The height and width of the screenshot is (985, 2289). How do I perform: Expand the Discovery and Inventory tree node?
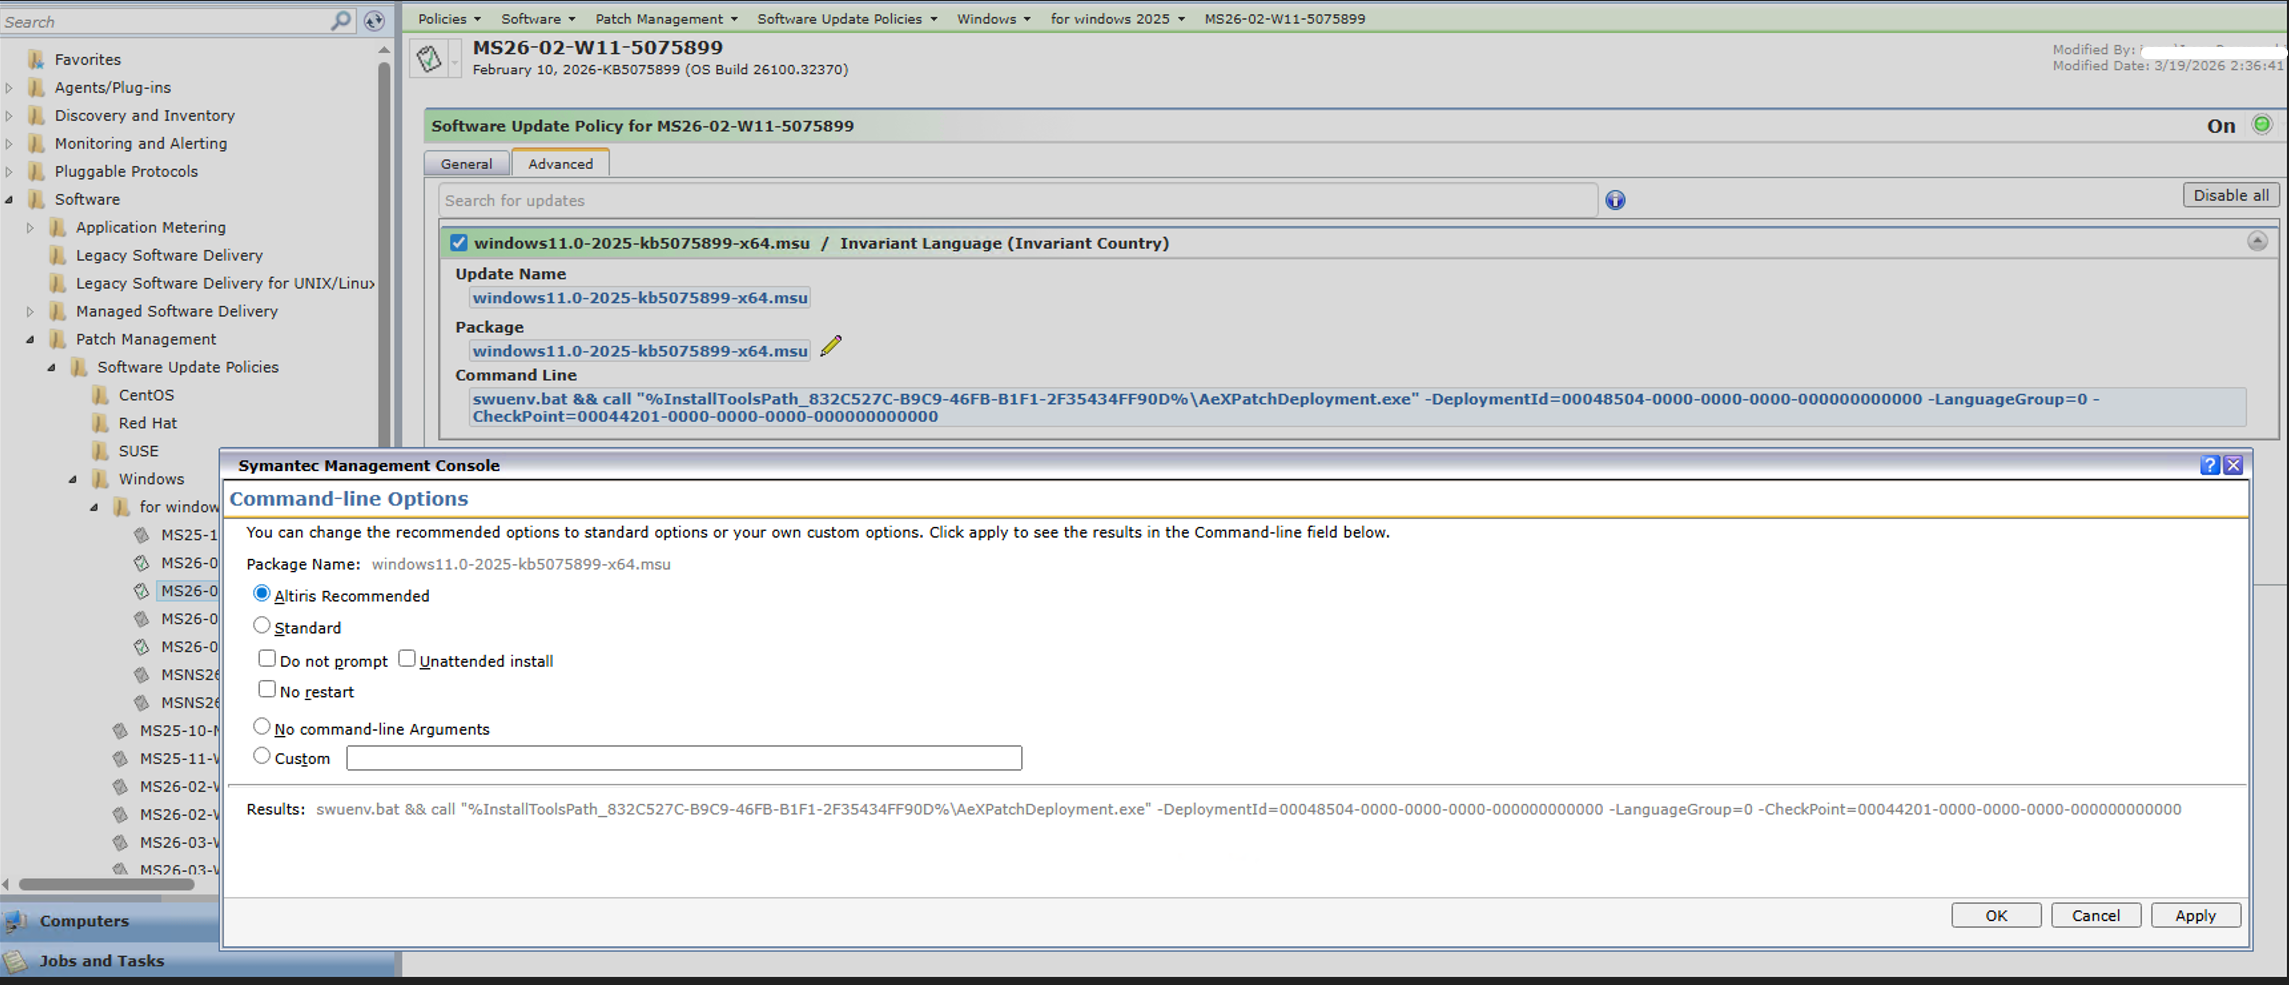coord(10,115)
